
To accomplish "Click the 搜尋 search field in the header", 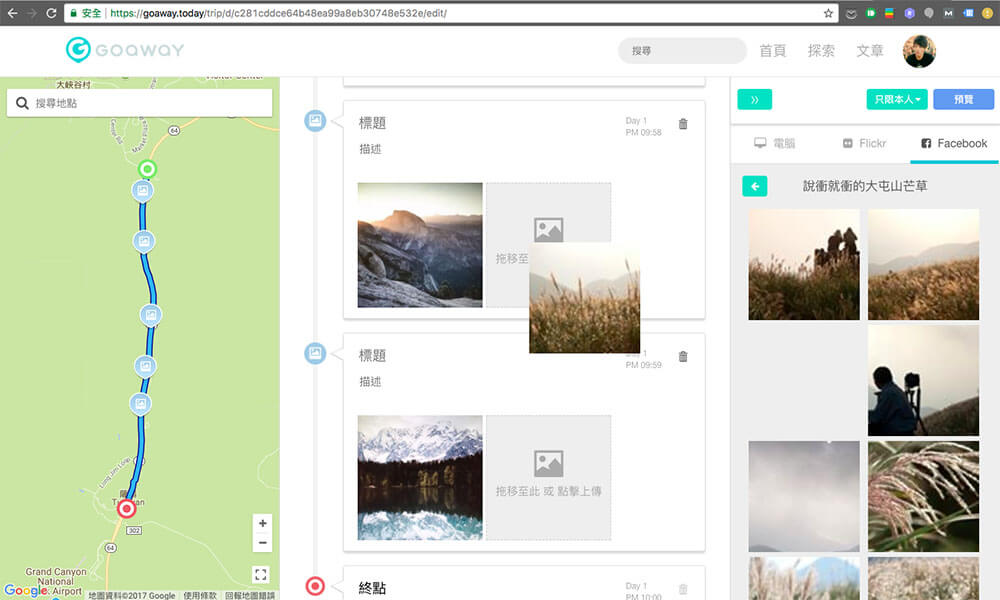I will pyautogui.click(x=681, y=50).
